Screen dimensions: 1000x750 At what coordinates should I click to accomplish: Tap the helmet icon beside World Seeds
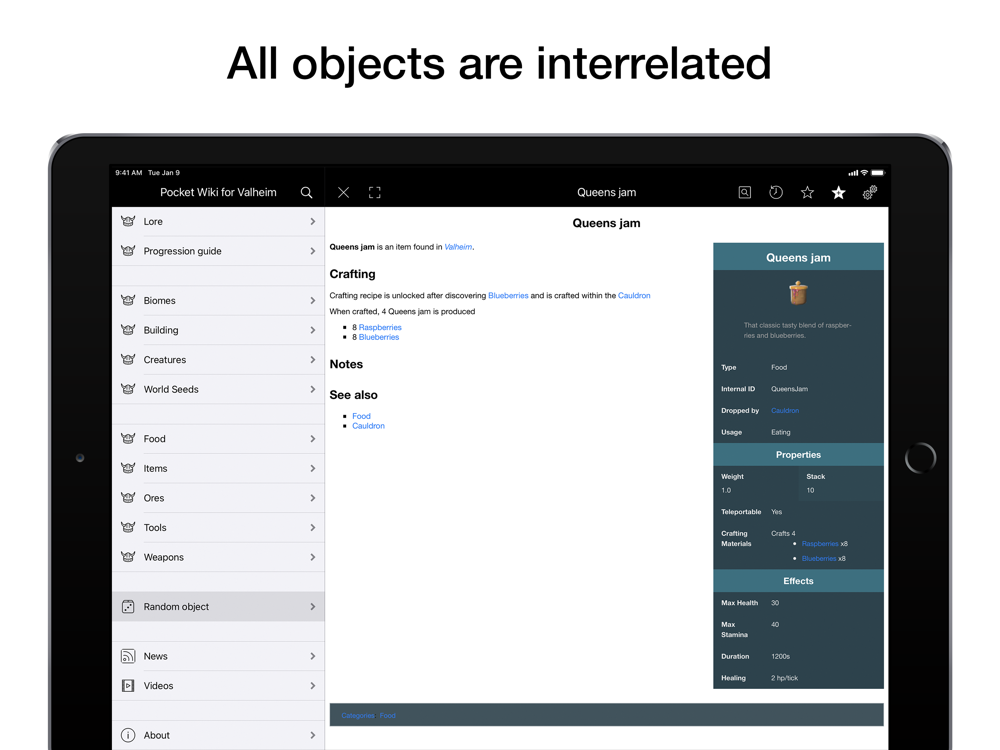128,389
